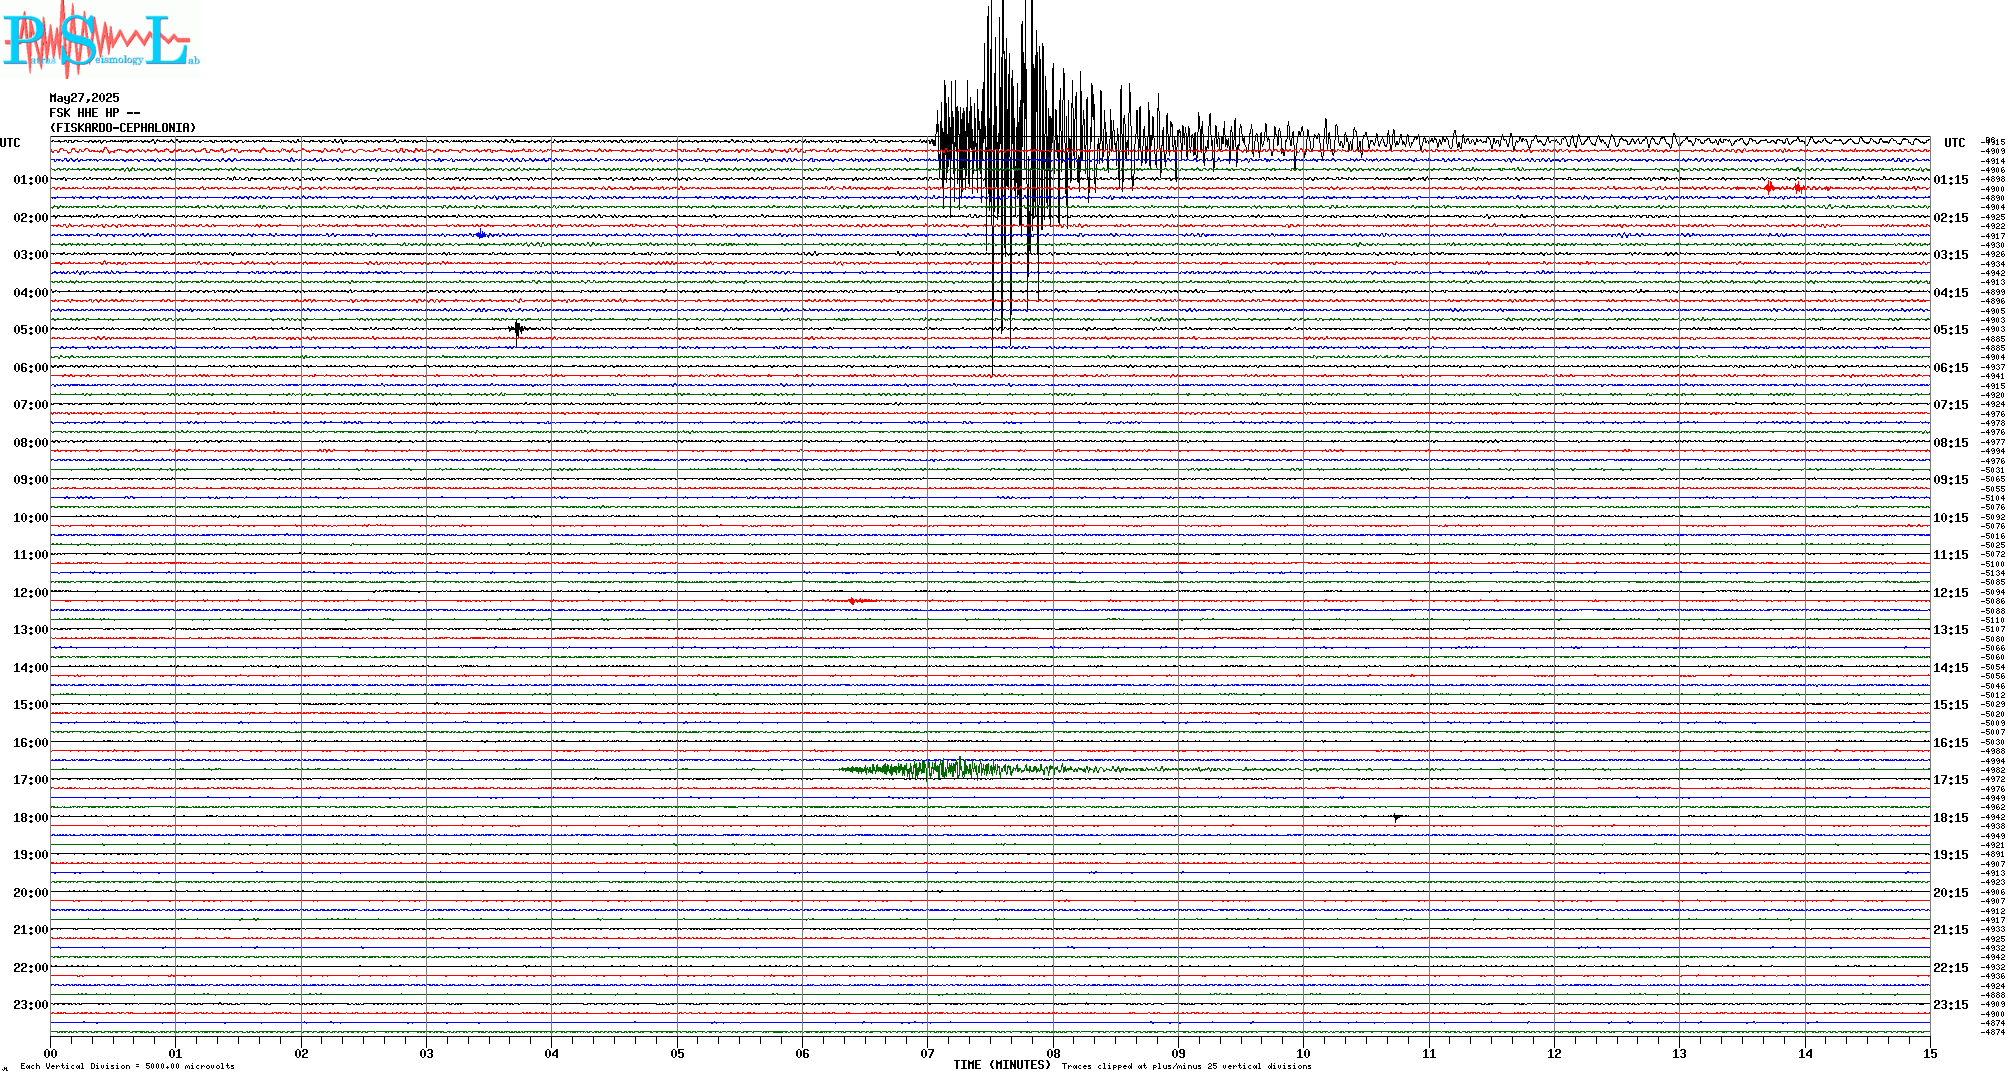Click the 07:00 hour label
The width and height of the screenshot is (2010, 1080).
pyautogui.click(x=30, y=405)
